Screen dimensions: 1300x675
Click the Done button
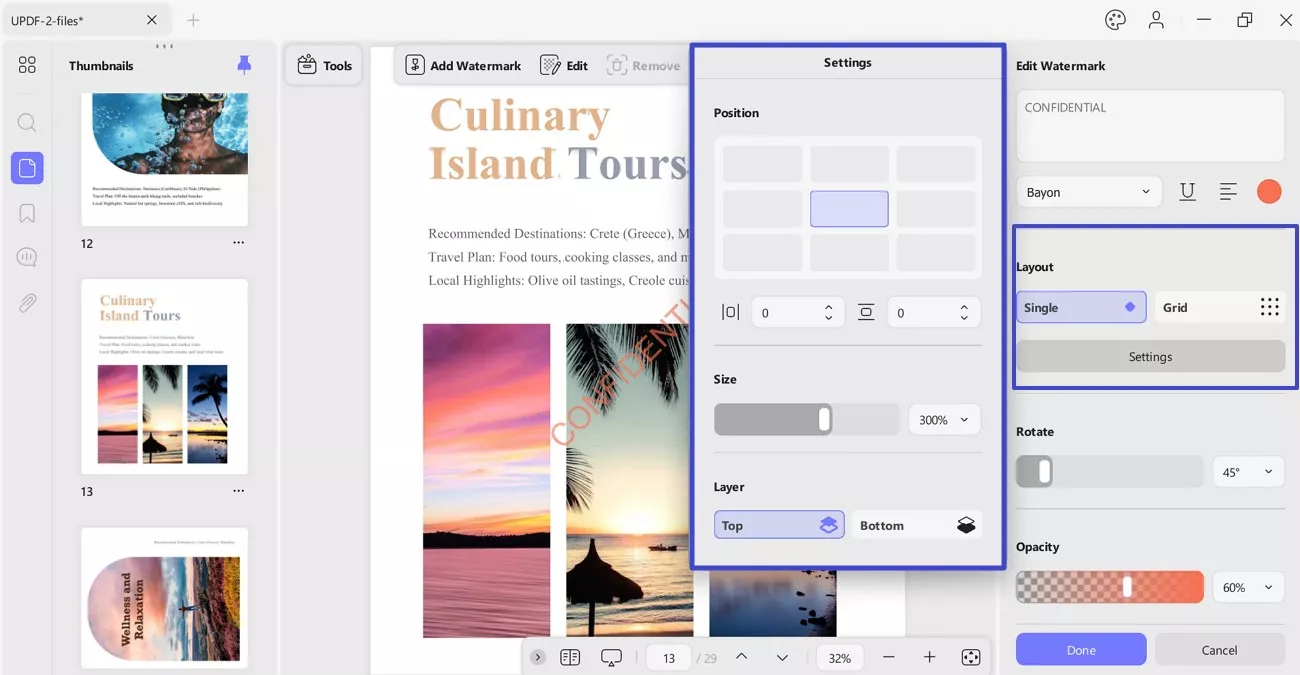[1081, 650]
